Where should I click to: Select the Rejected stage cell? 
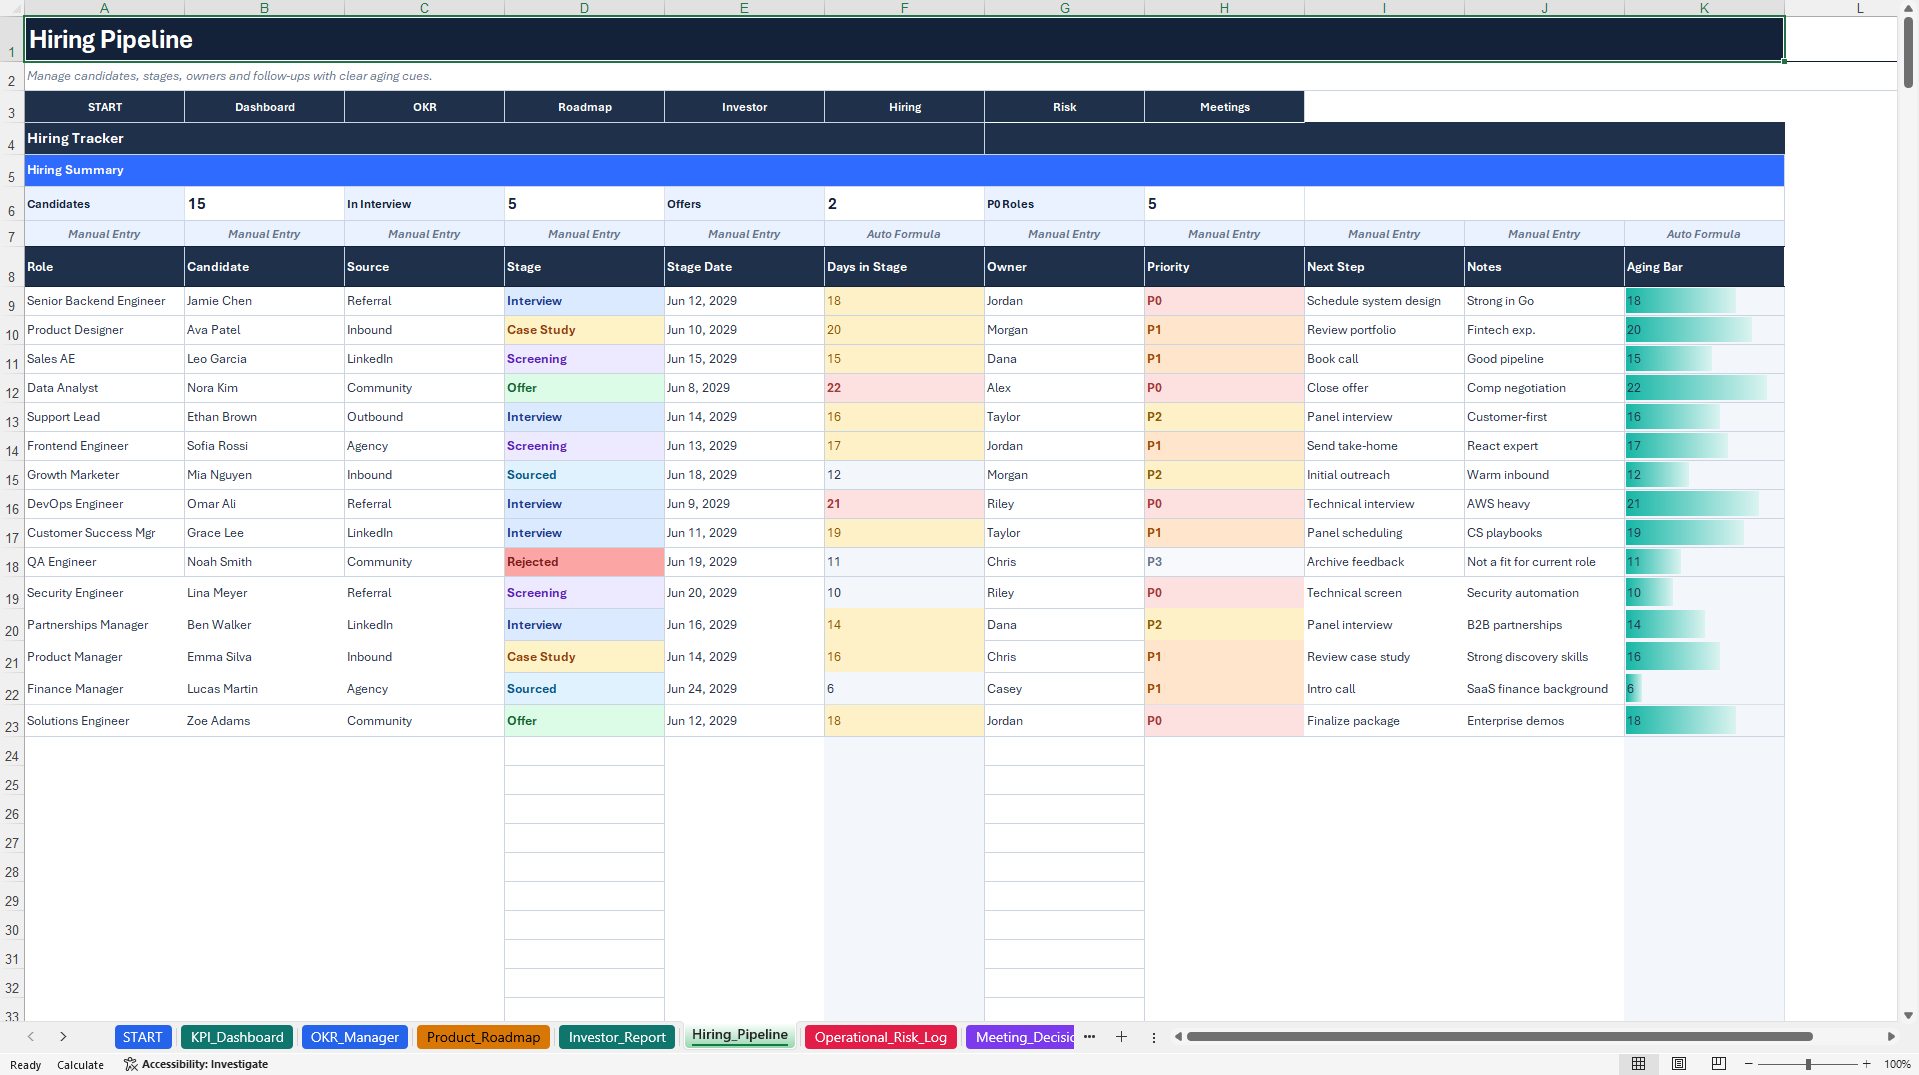pyautogui.click(x=584, y=562)
